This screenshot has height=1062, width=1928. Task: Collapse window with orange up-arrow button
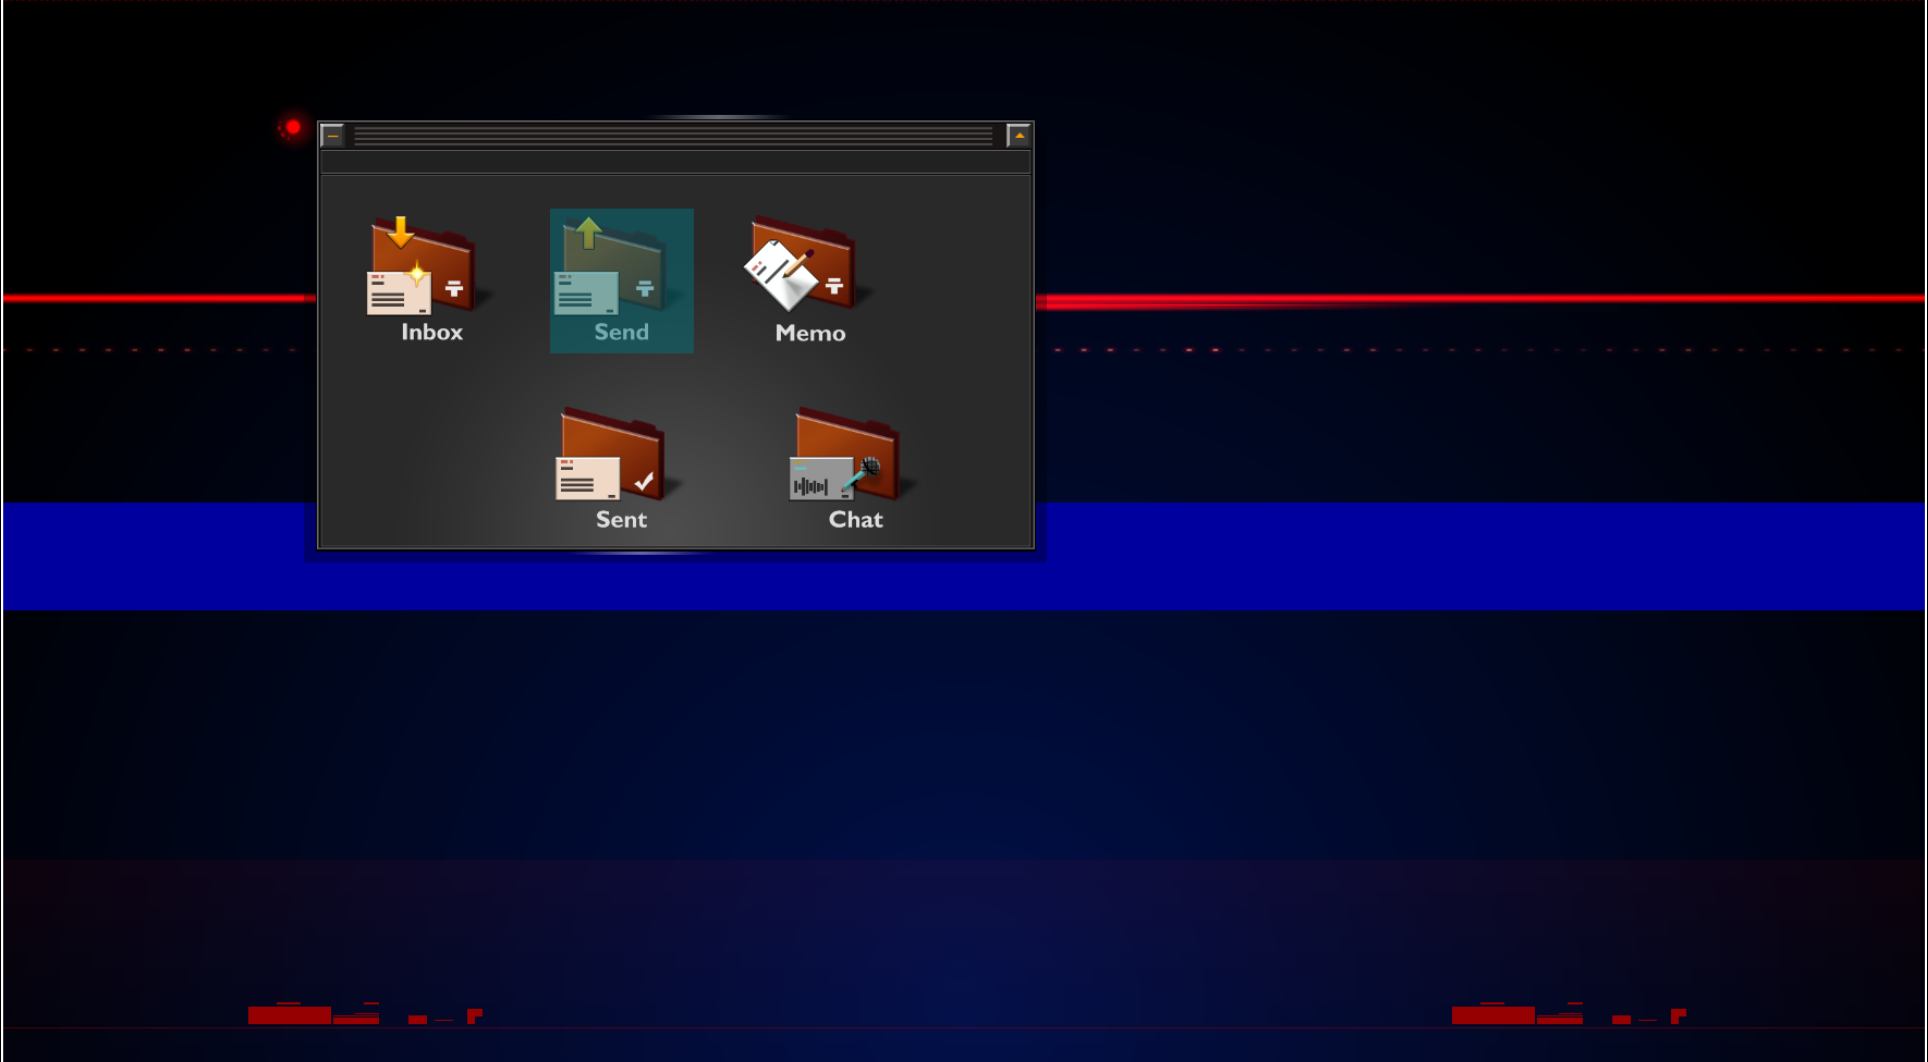(1018, 135)
